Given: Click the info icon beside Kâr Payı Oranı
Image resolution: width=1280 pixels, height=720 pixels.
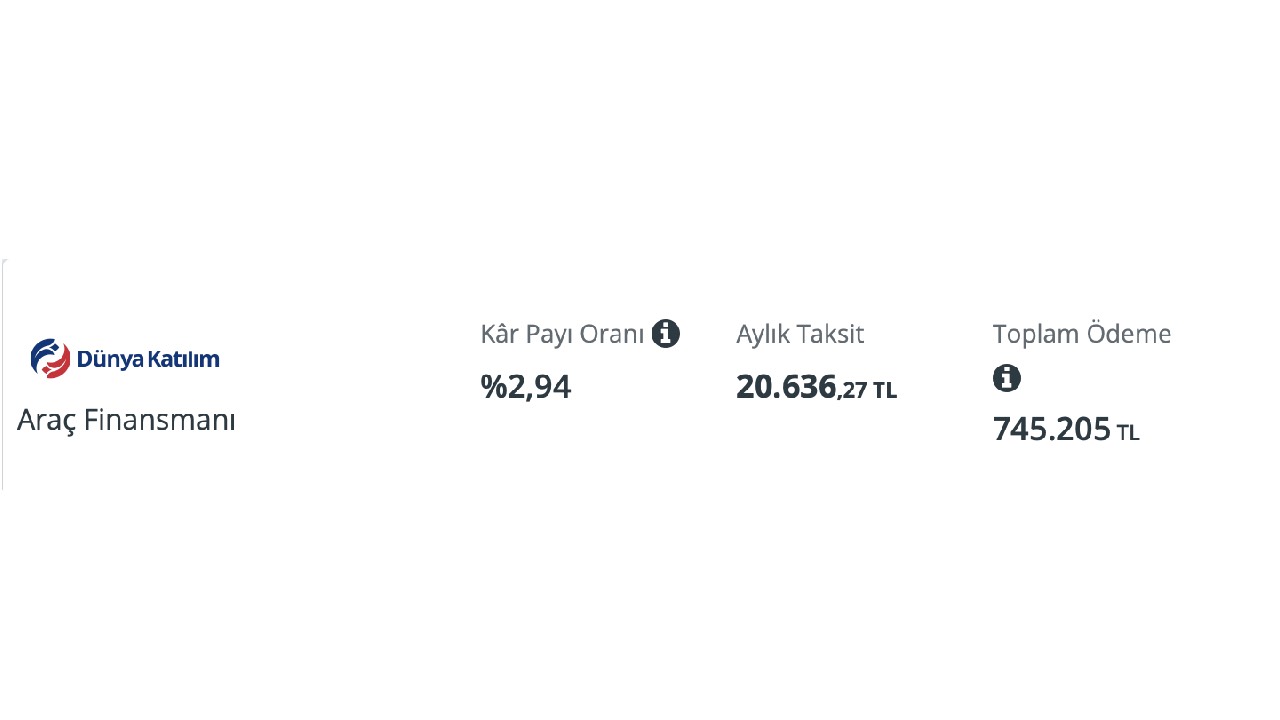Looking at the screenshot, I should coord(665,334).
